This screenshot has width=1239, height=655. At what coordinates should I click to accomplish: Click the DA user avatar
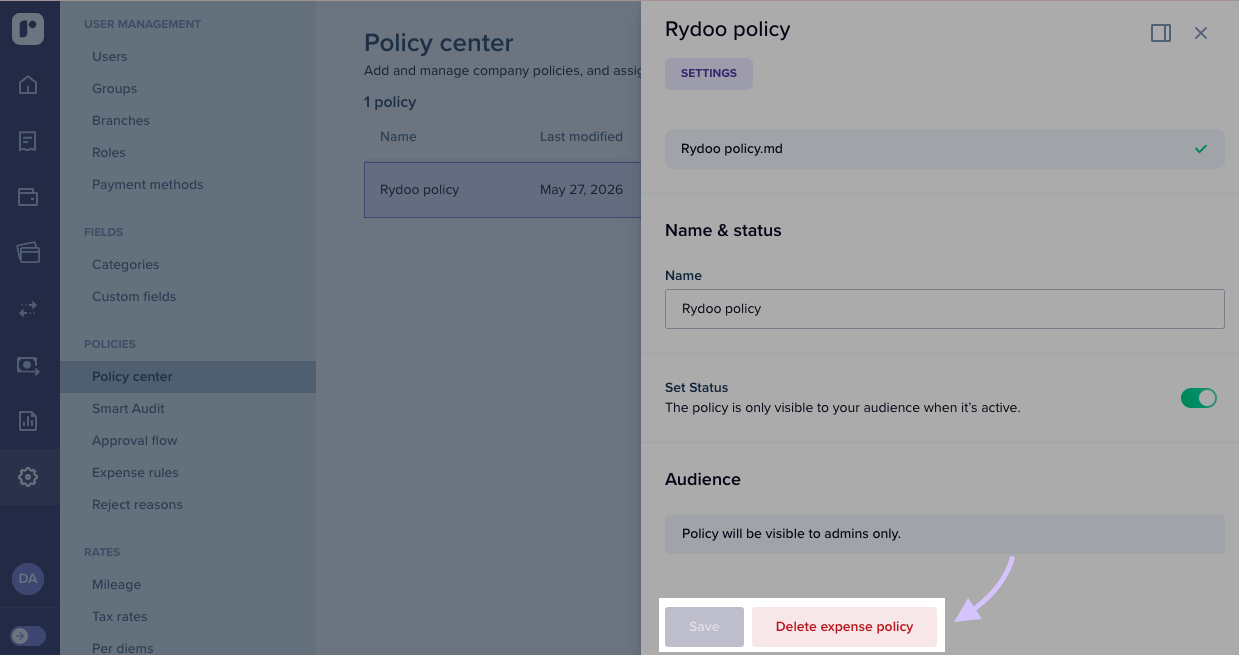point(28,578)
